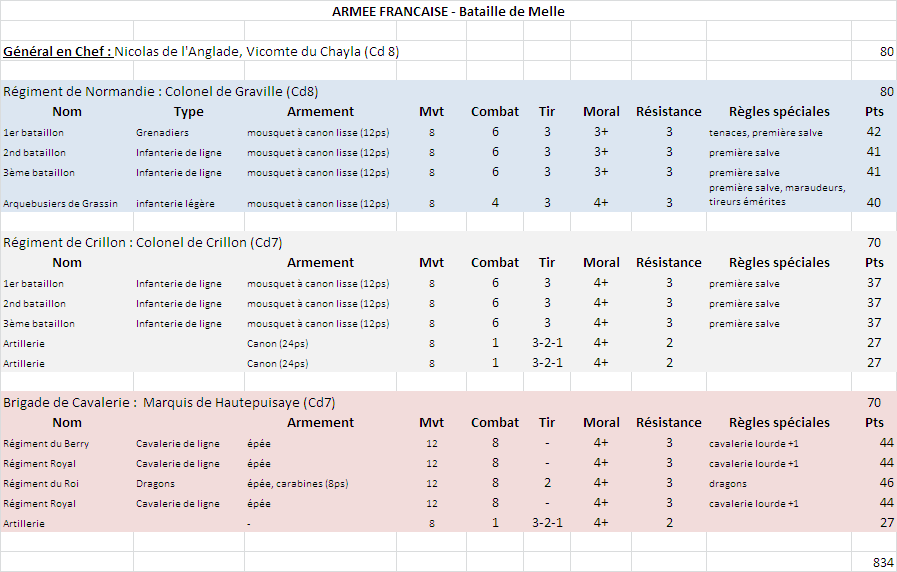This screenshot has height=572, width=897.
Task: Select the Général en Chef points value 80
Action: click(x=886, y=51)
